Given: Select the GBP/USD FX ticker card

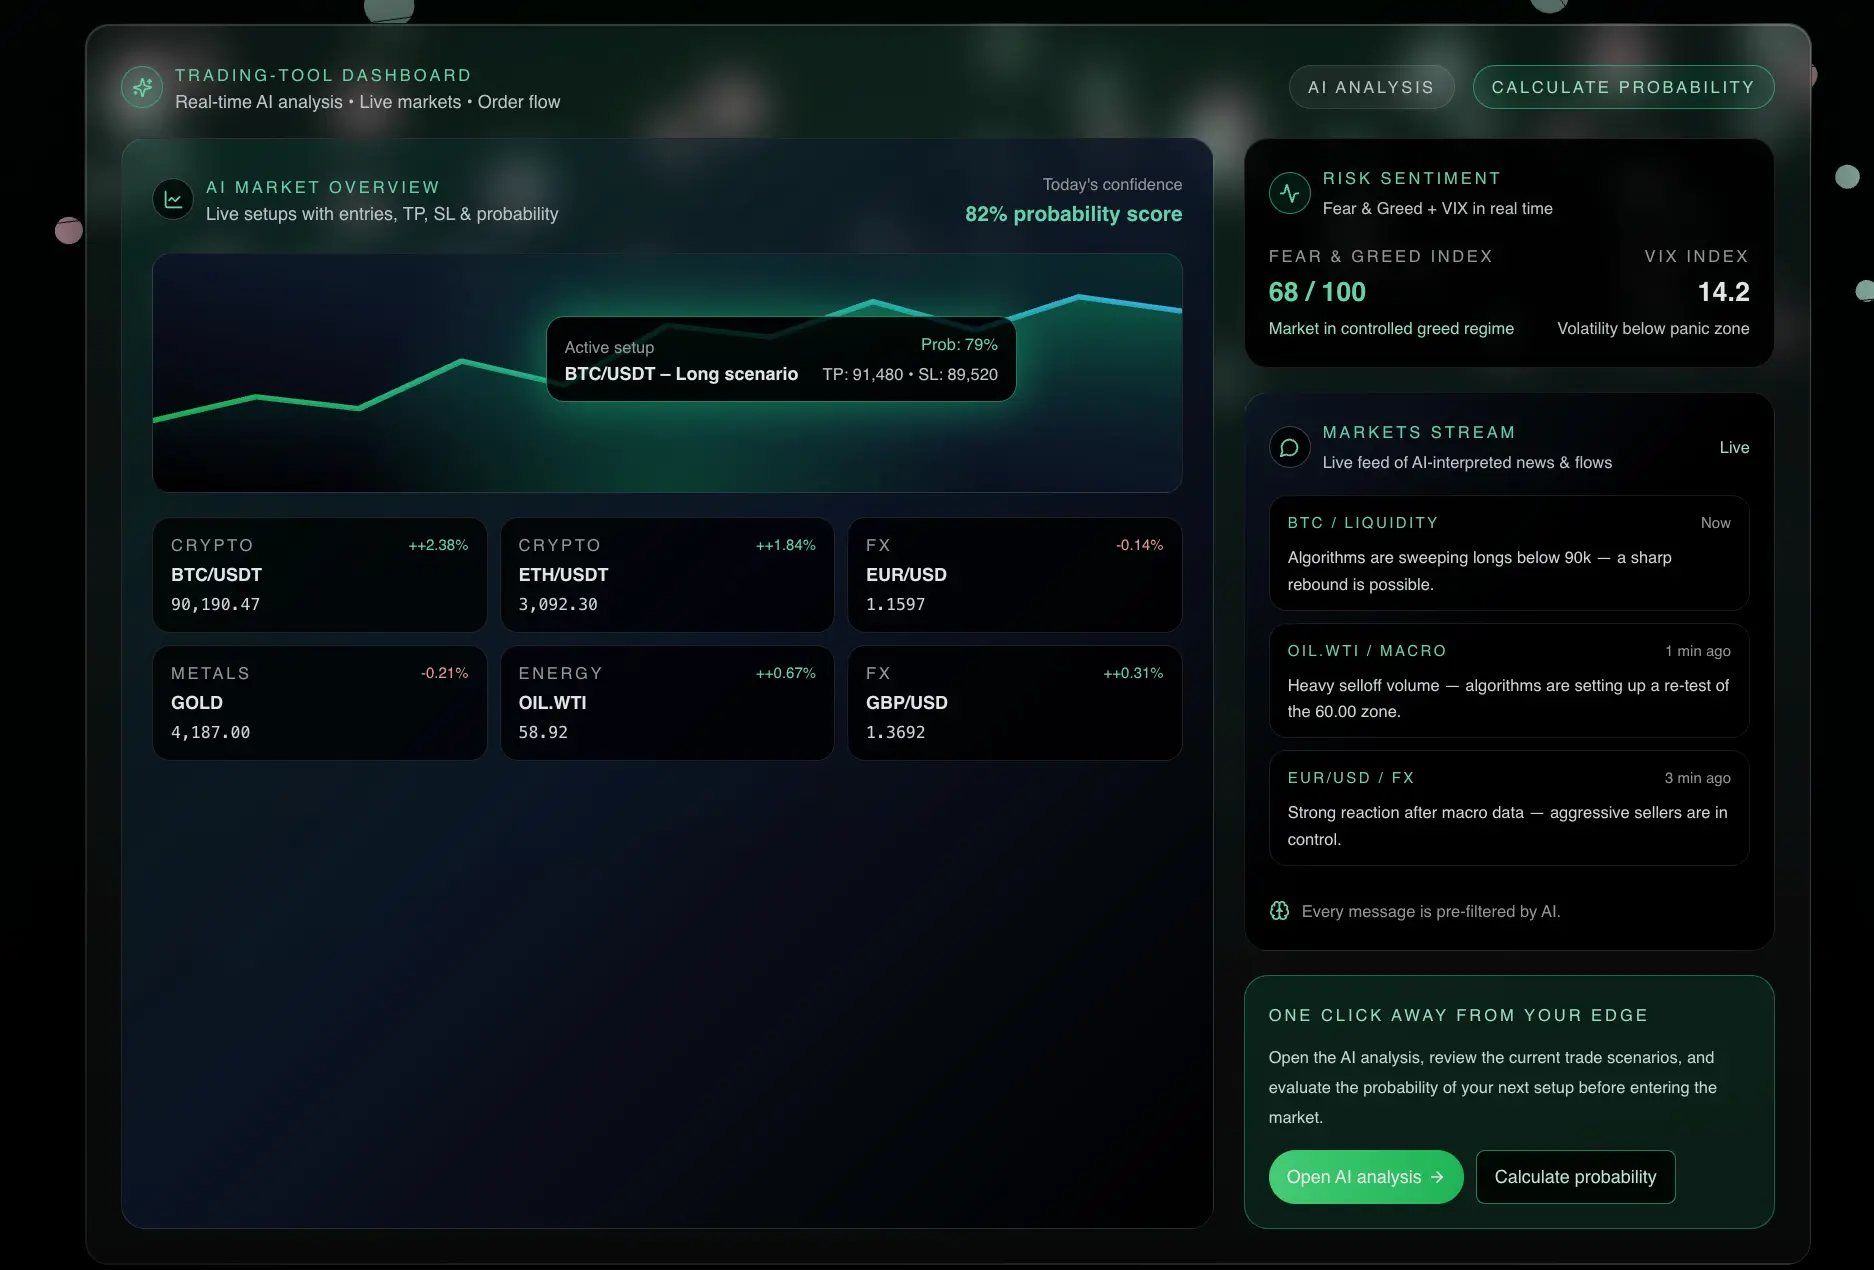Looking at the screenshot, I should point(1014,703).
